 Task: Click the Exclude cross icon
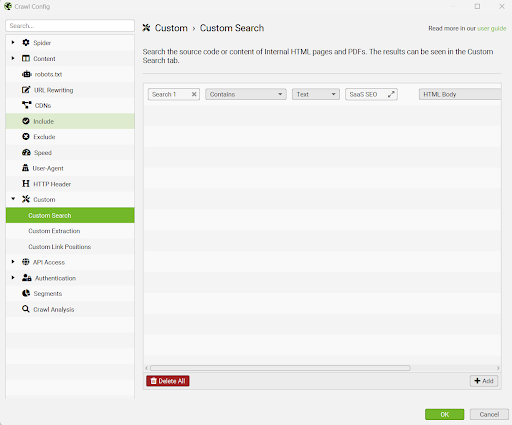[26, 137]
